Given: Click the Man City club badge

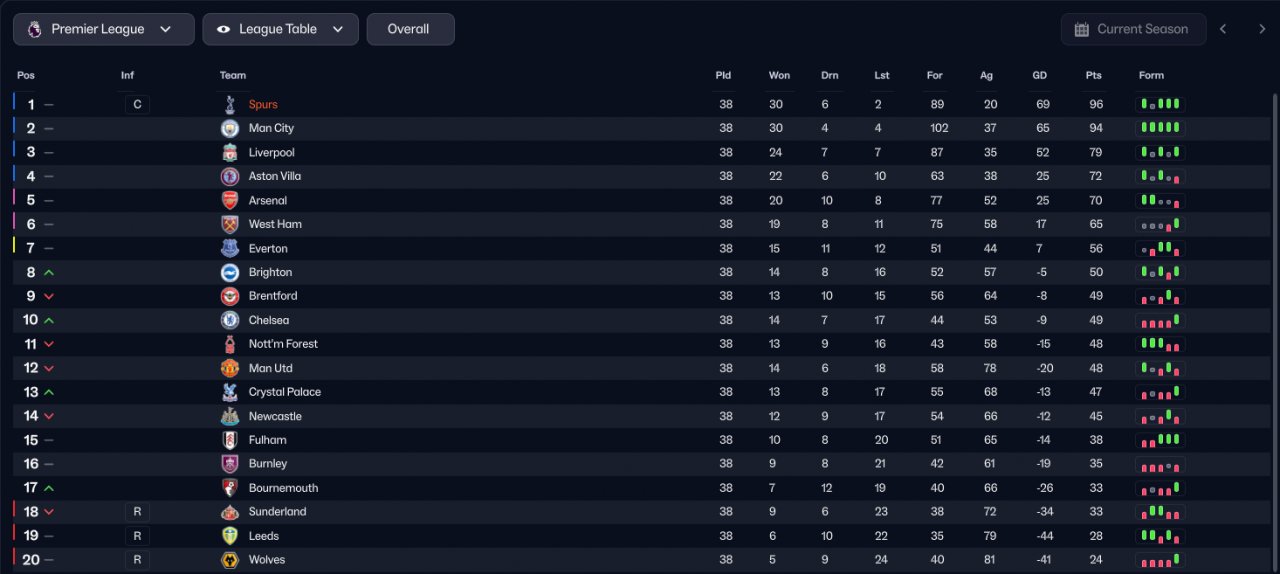Looking at the screenshot, I should click(x=230, y=128).
